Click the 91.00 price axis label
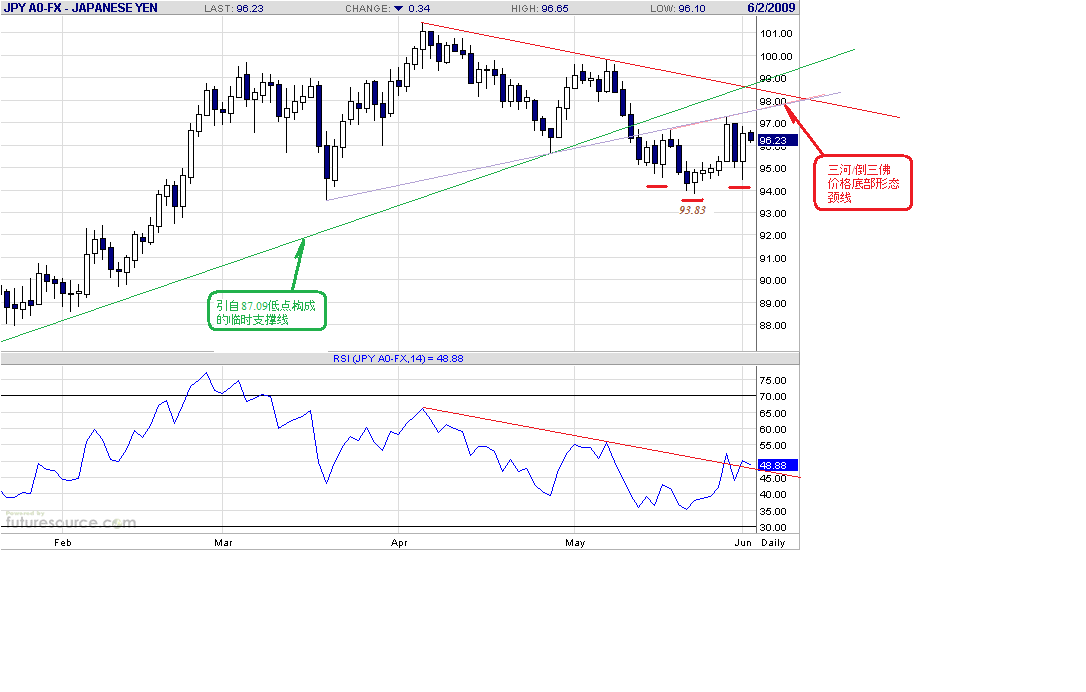This screenshot has width=1086, height=692. coord(773,258)
